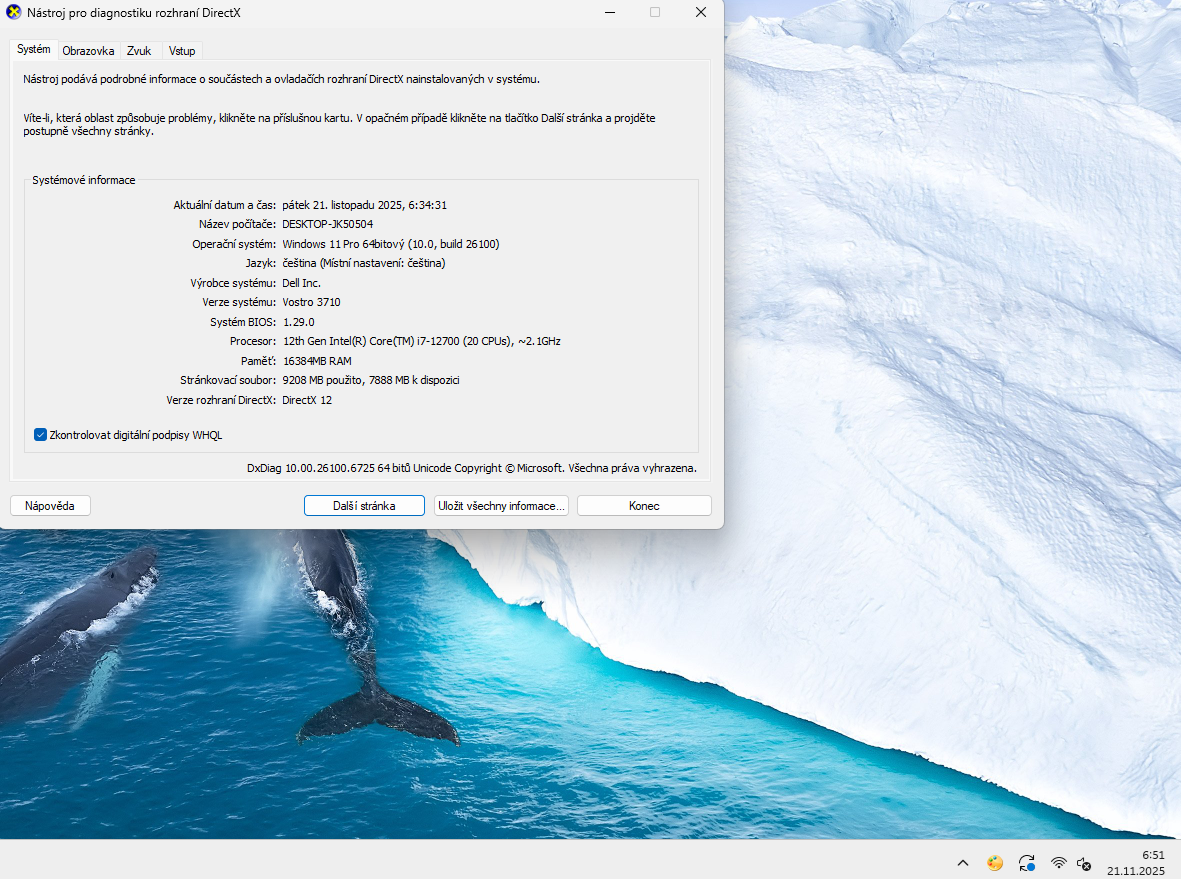Click the Další stránka button
1181x879 pixels.
pos(364,505)
